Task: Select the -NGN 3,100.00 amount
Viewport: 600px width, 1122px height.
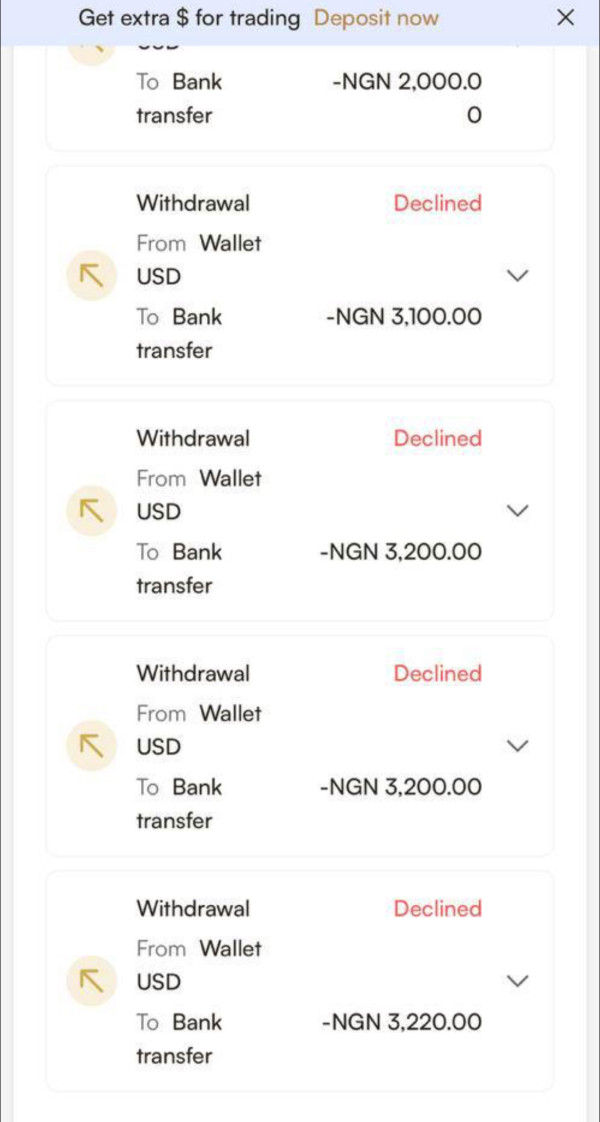Action: point(404,317)
